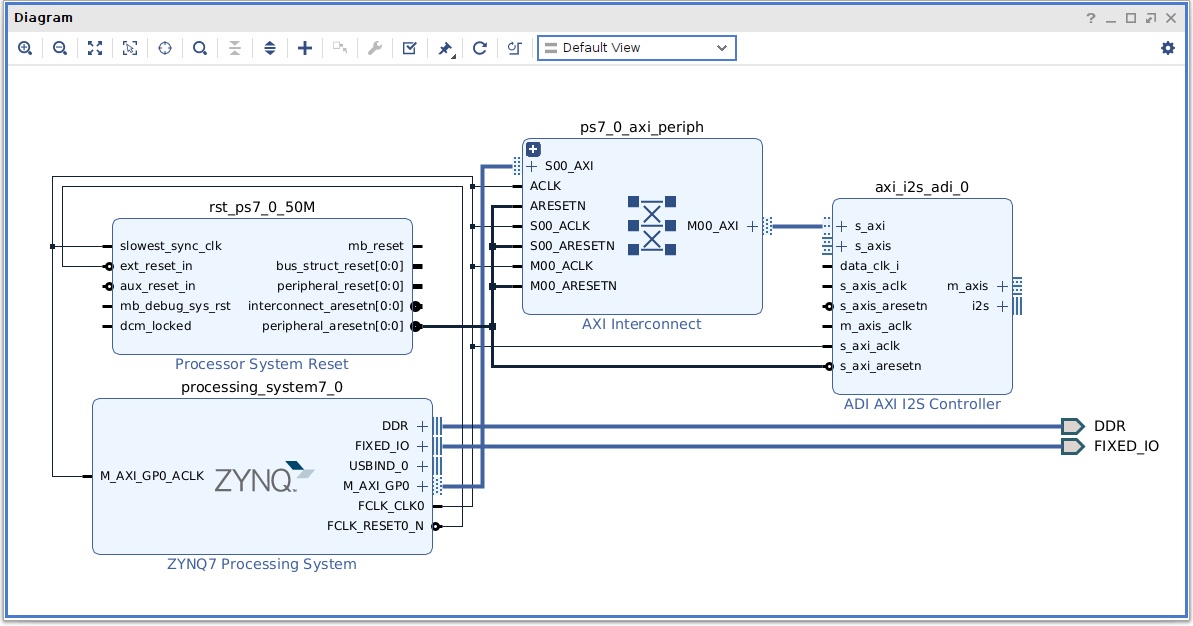The image size is (1193, 626).
Task: Select the Zoom Area tool
Action: (x=130, y=48)
